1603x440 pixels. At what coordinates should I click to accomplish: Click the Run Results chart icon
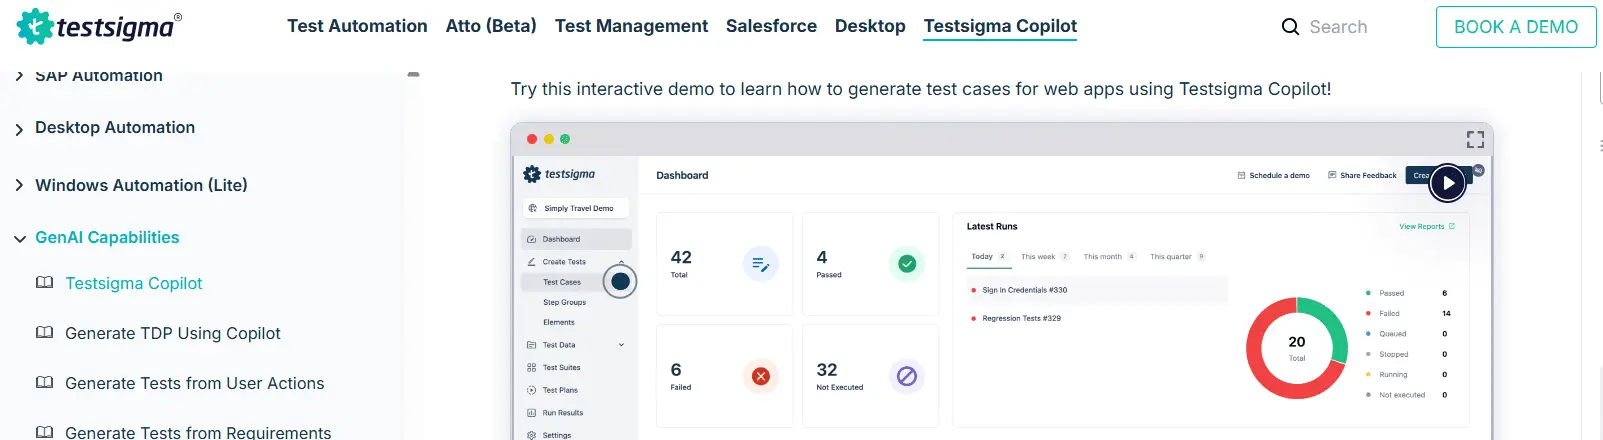click(531, 413)
